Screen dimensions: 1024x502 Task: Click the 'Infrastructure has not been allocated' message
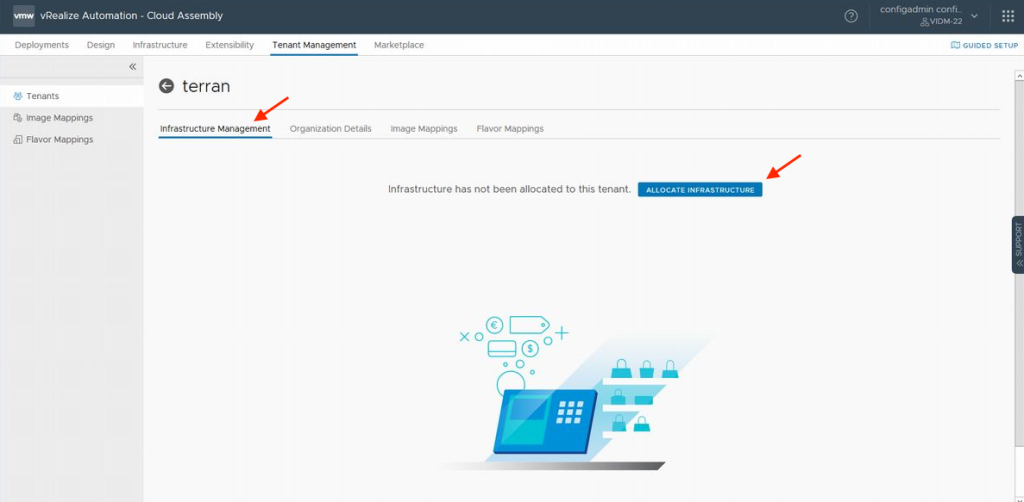click(509, 189)
